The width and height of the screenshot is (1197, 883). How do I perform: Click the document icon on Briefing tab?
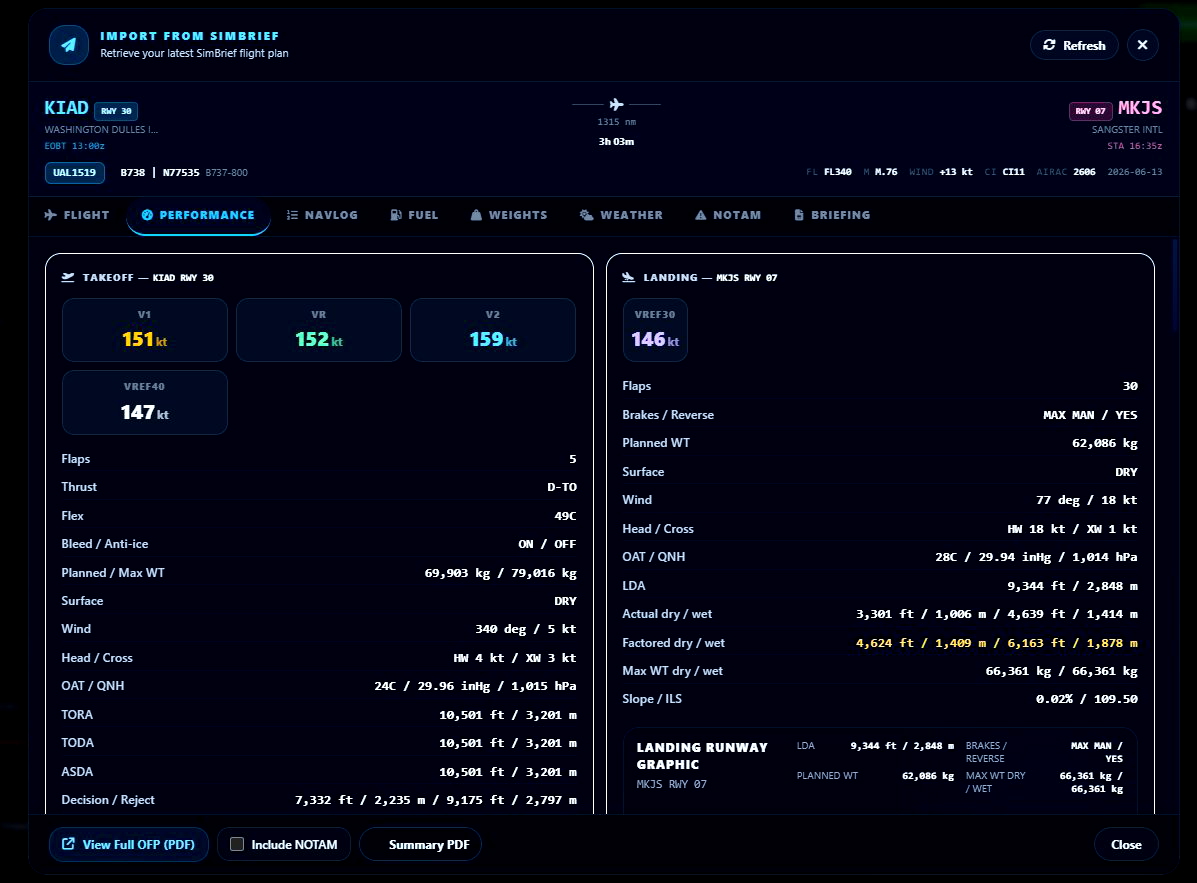coord(799,215)
